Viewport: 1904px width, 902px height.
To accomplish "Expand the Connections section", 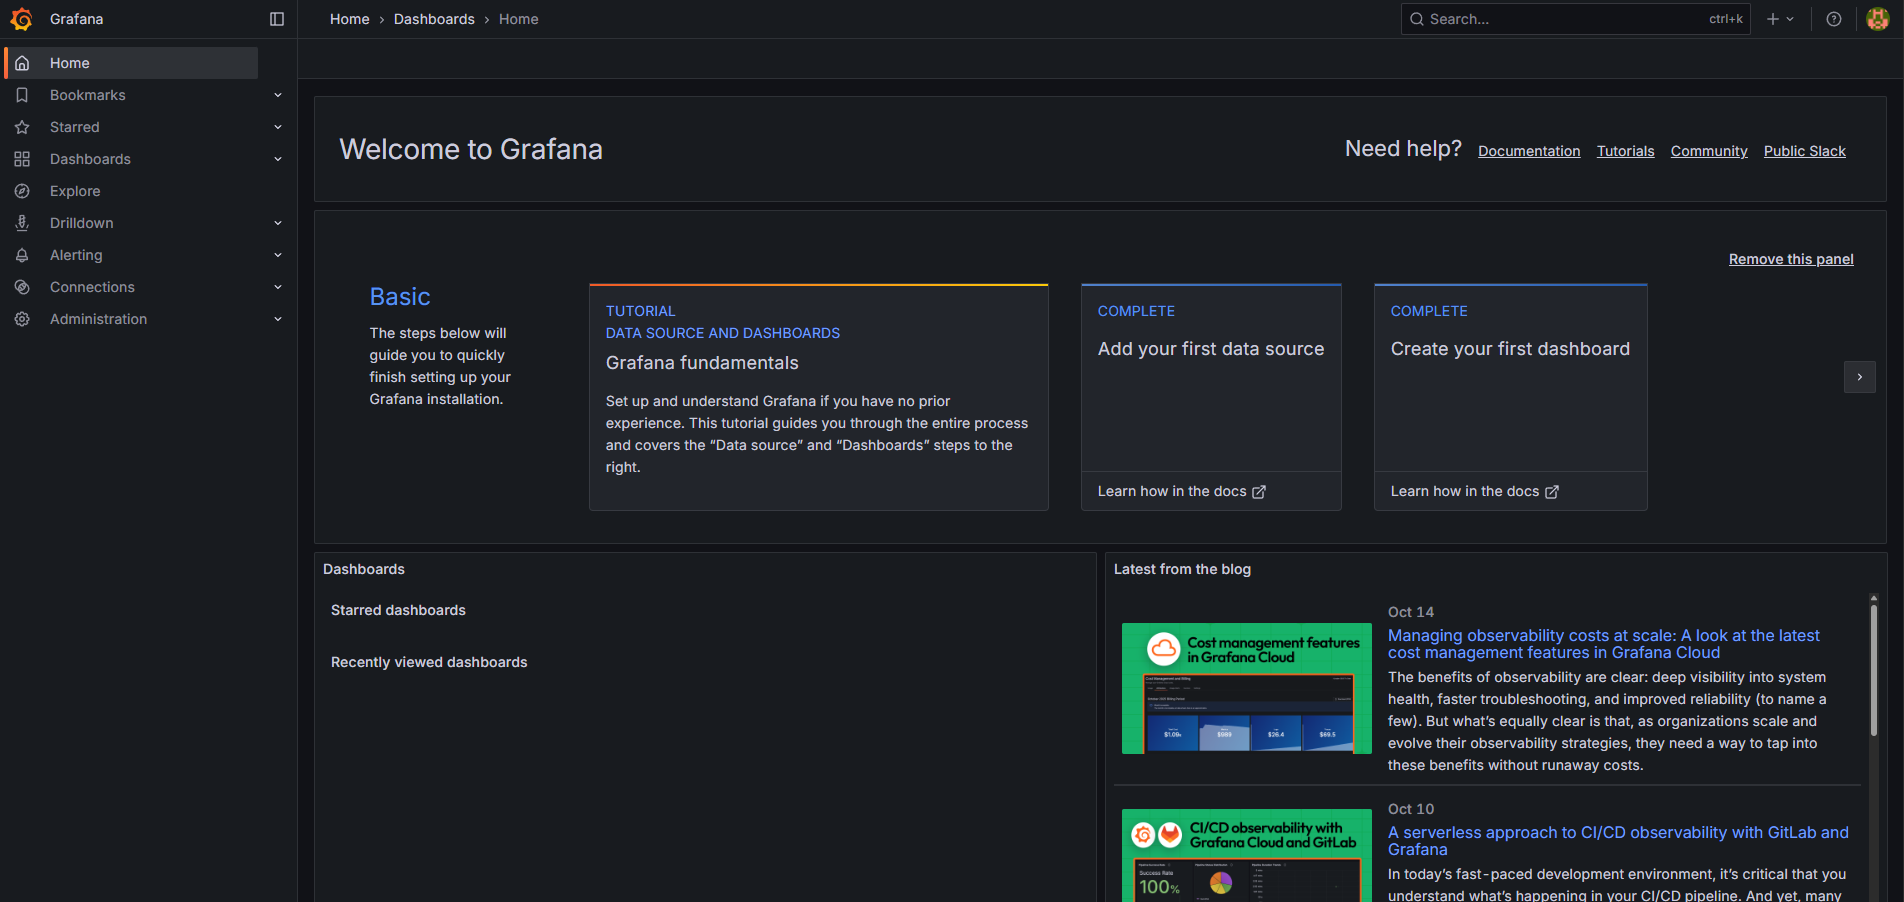I will [278, 287].
